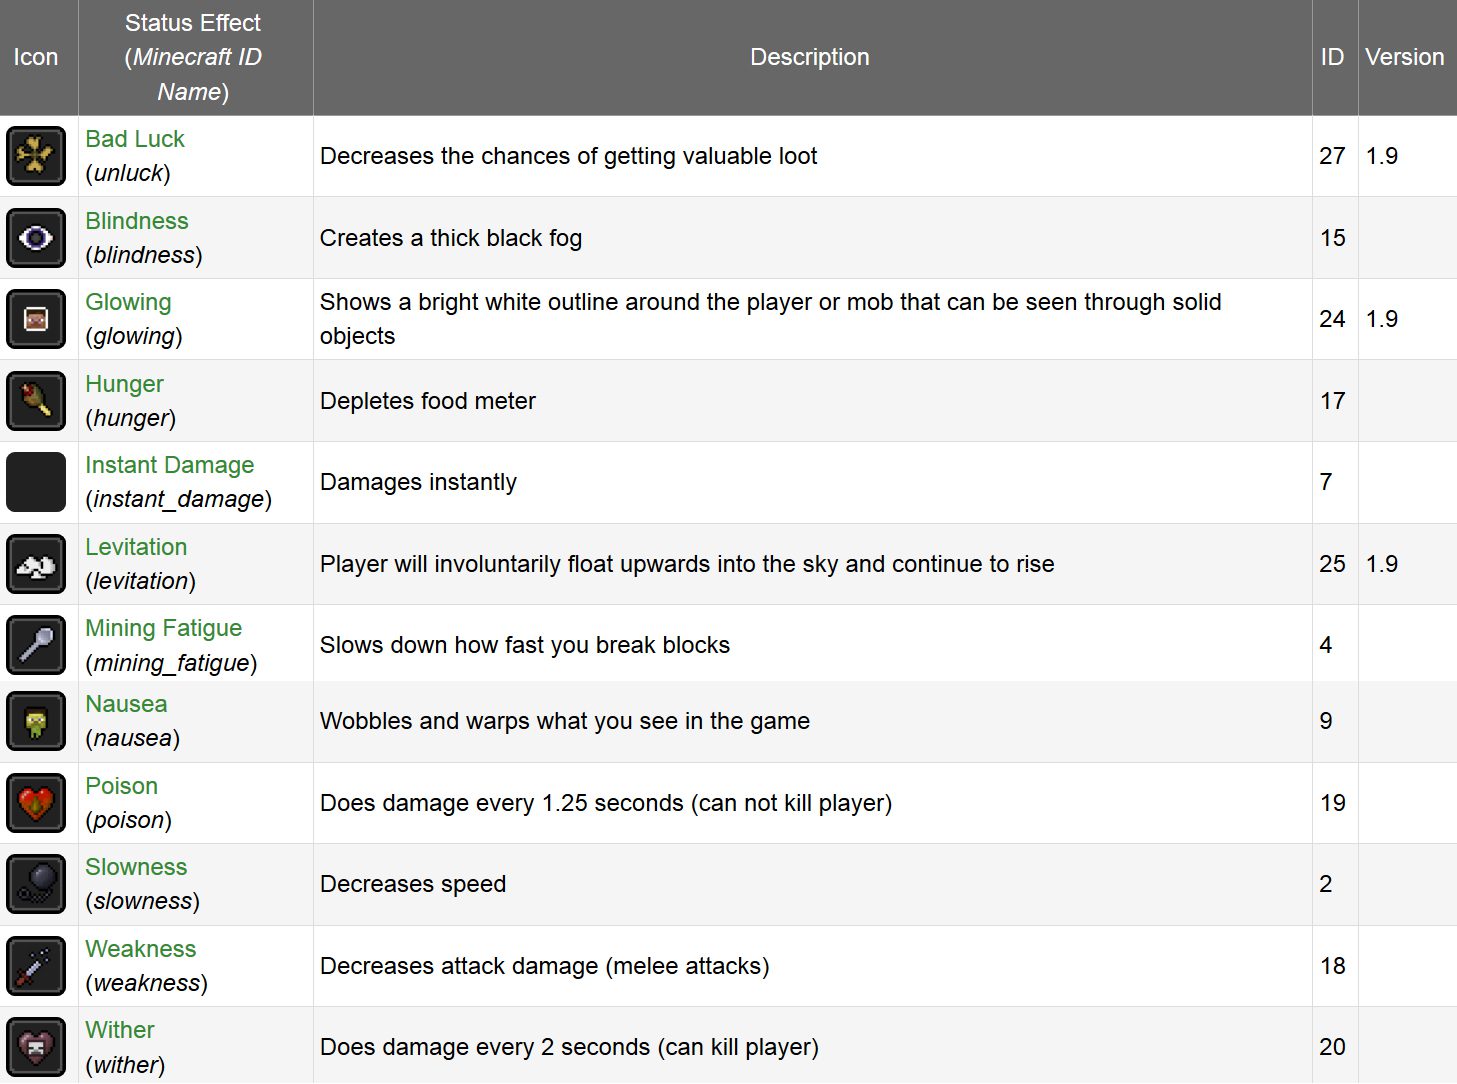Click the Nausea description about wobbling
Image resolution: width=1457 pixels, height=1084 pixels.
[x=565, y=721]
